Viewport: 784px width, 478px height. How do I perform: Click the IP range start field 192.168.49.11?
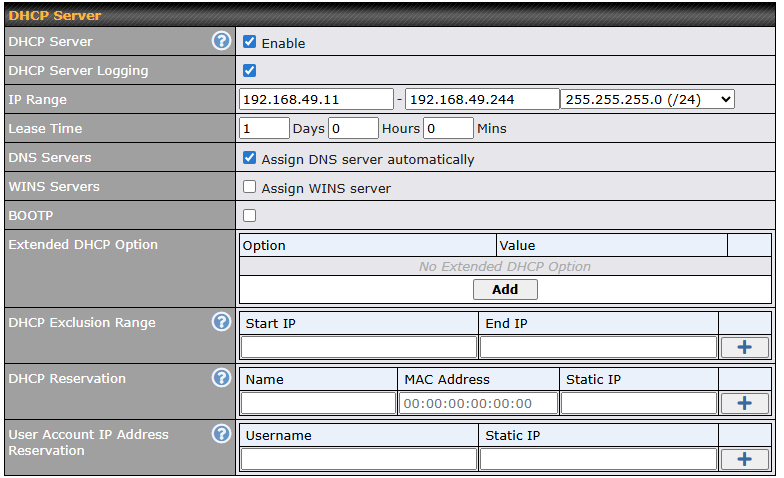pyautogui.click(x=316, y=99)
